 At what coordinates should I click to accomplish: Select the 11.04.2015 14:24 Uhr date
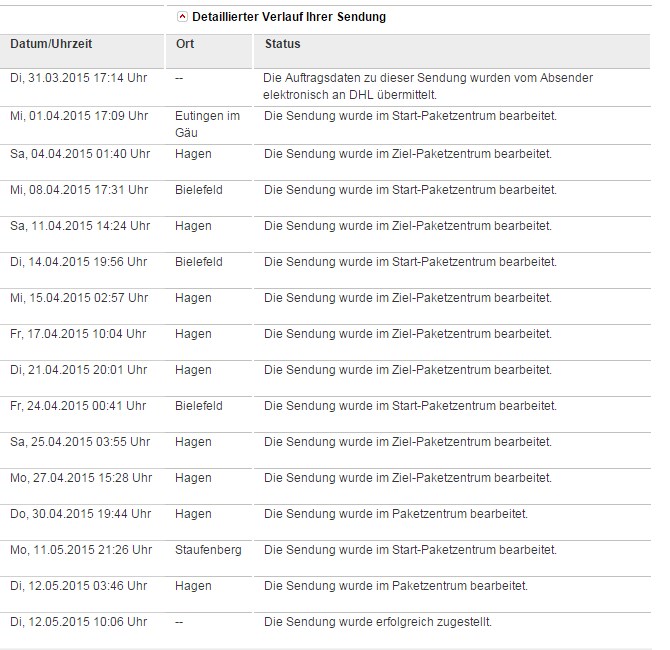click(x=80, y=226)
